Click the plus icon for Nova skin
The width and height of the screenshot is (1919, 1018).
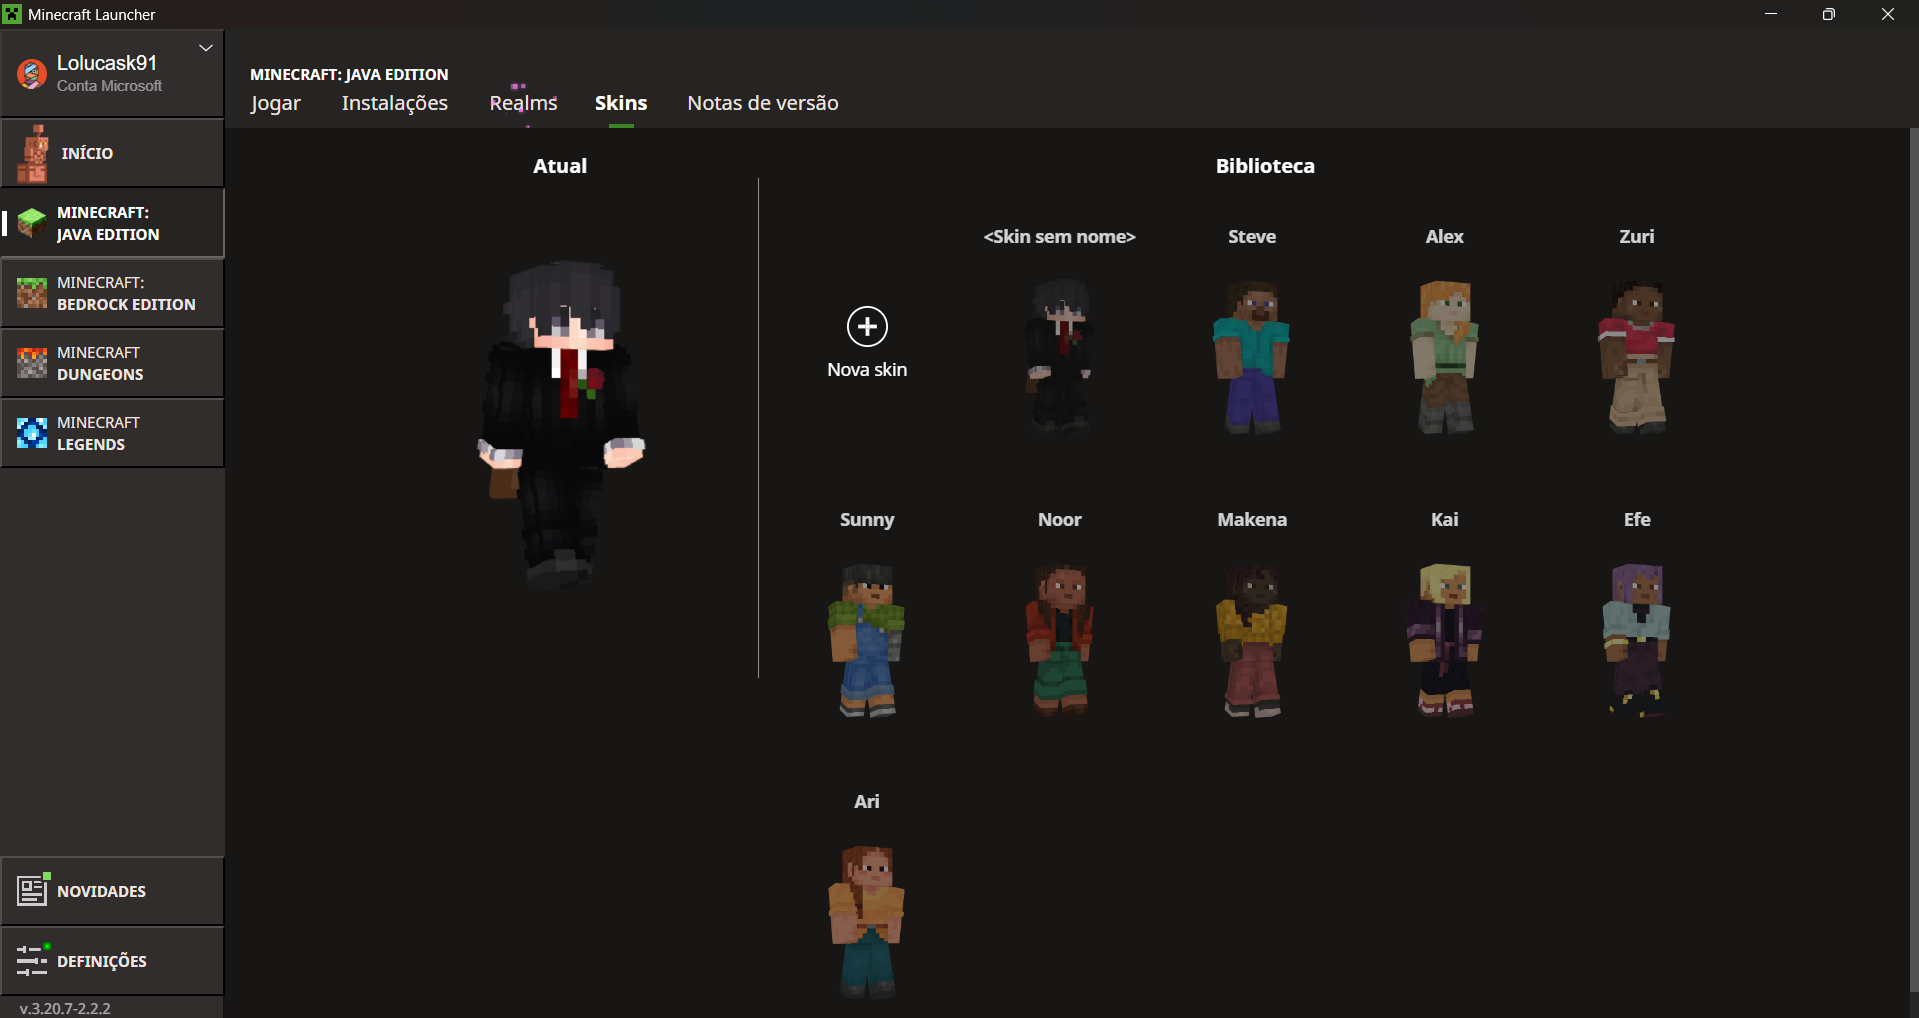point(867,326)
